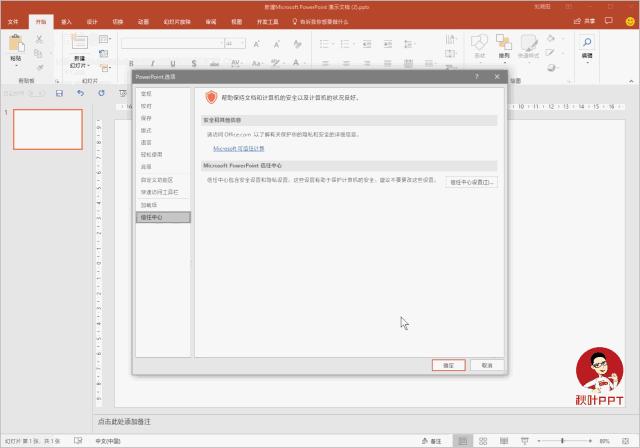Click the Undo icon in quick access toolbar

coord(80,93)
